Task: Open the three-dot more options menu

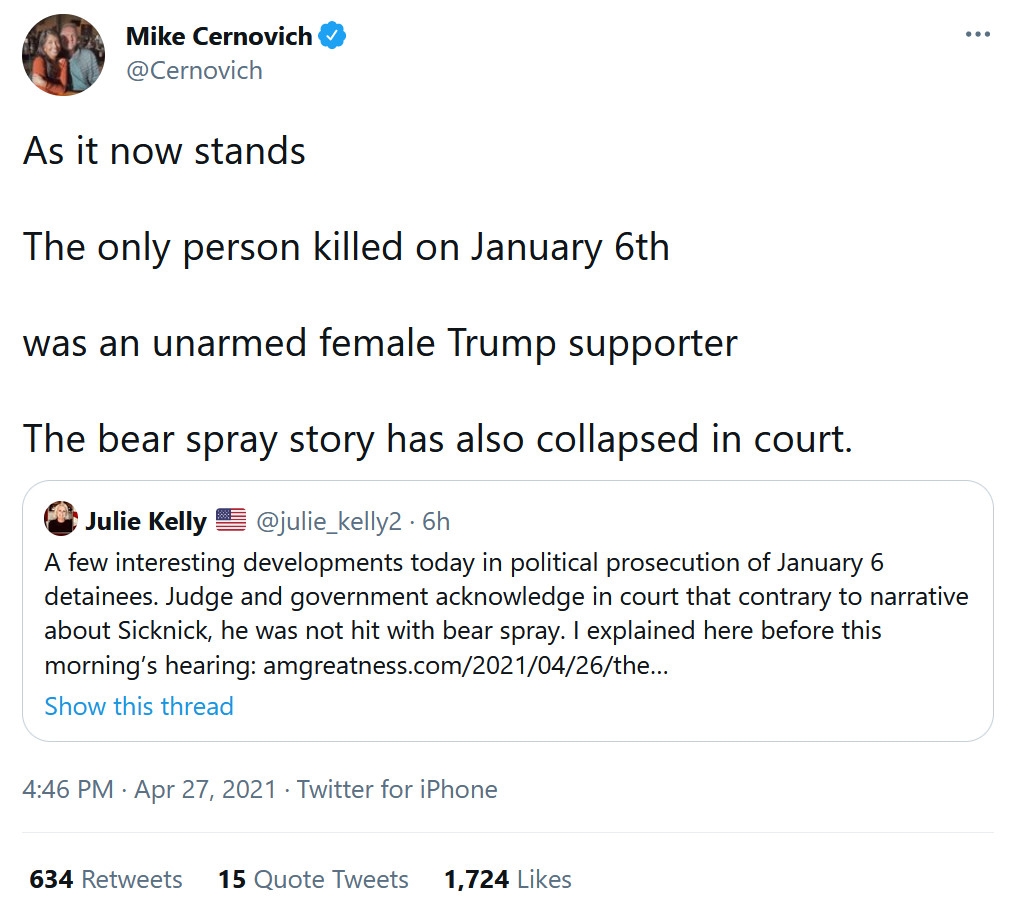Action: click(977, 35)
